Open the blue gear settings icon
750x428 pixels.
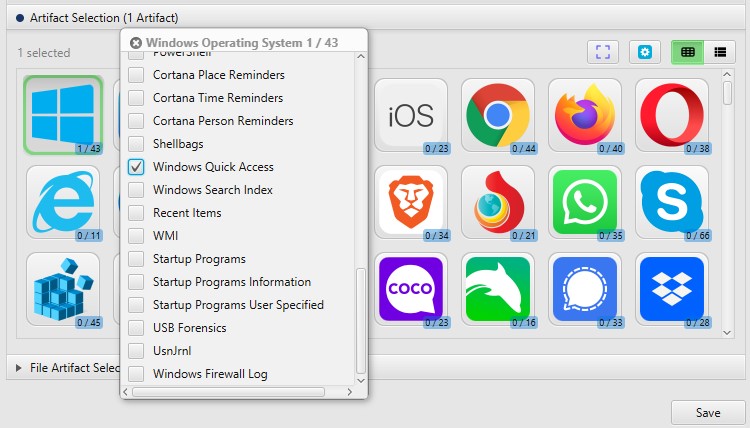pyautogui.click(x=645, y=52)
